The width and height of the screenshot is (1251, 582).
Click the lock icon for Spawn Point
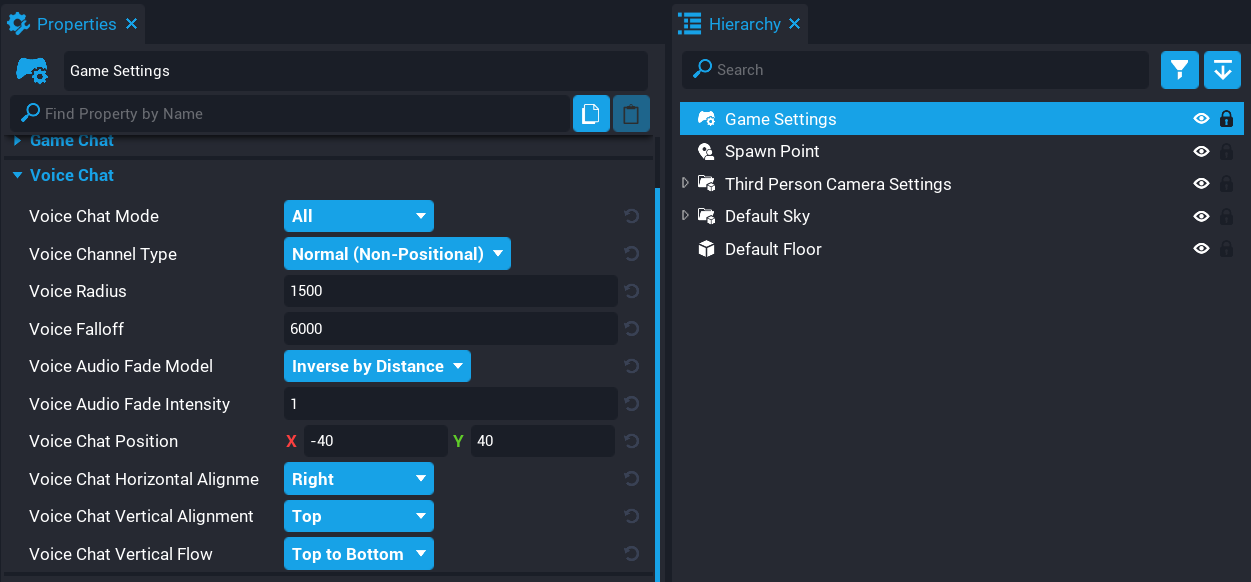(1226, 152)
